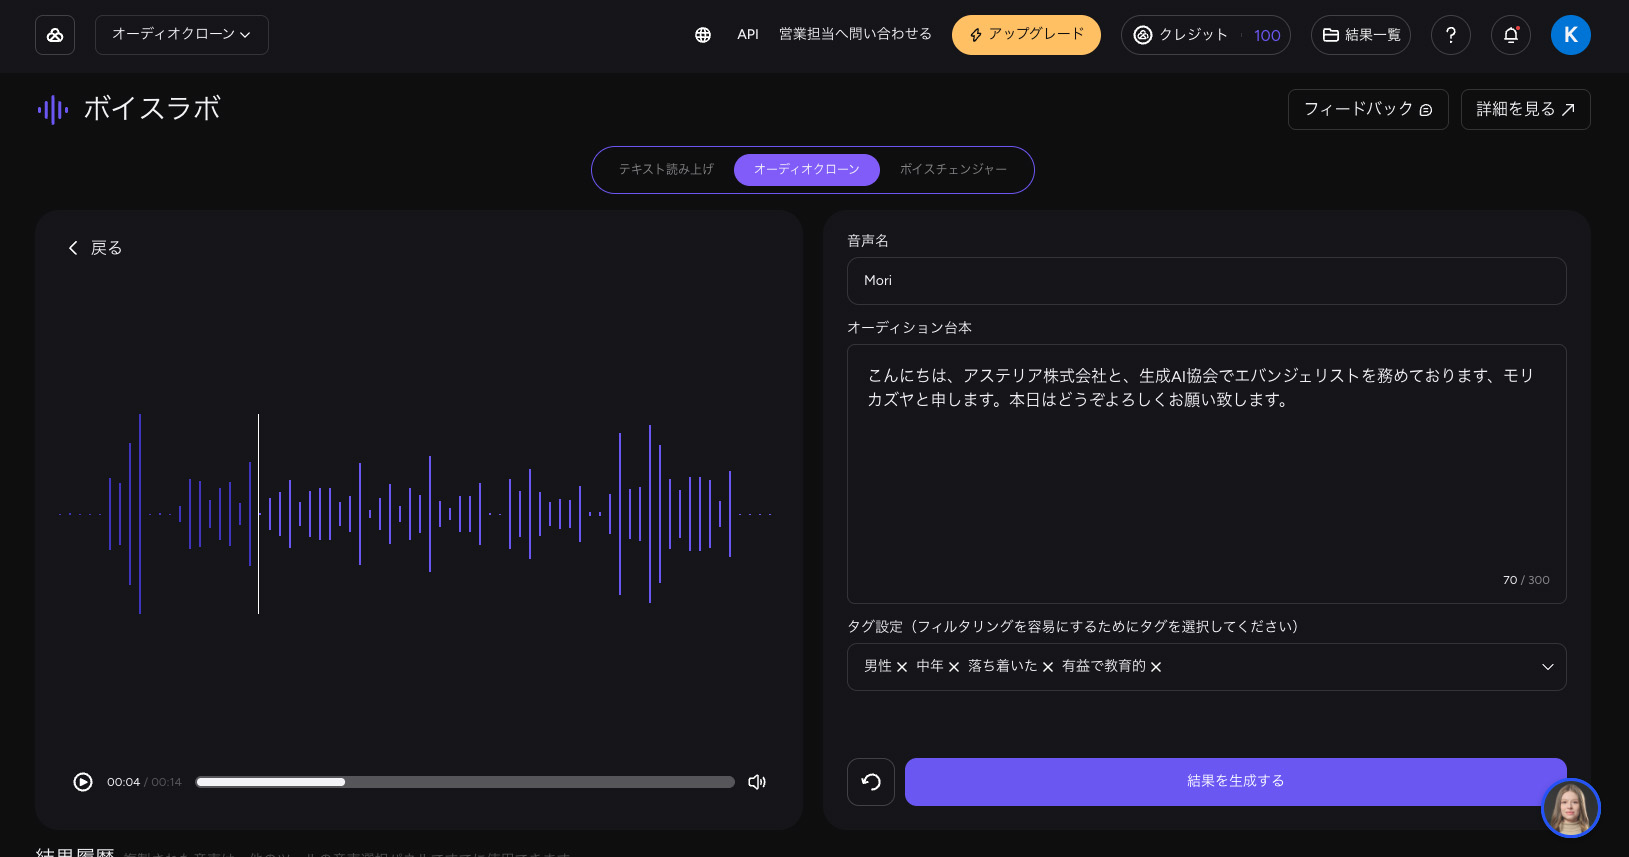Click the 00:04 elapsed time label
Viewport: 1629px width, 857px height.
123,782
